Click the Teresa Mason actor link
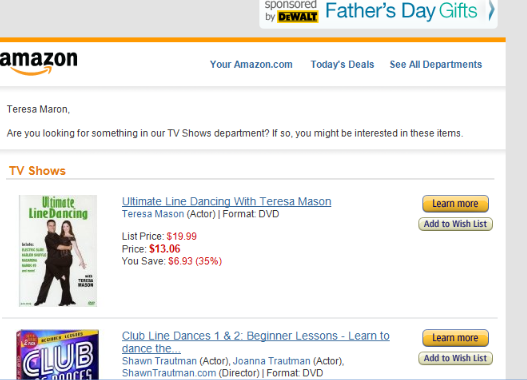Image resolution: width=527 pixels, height=380 pixels. coord(153,214)
